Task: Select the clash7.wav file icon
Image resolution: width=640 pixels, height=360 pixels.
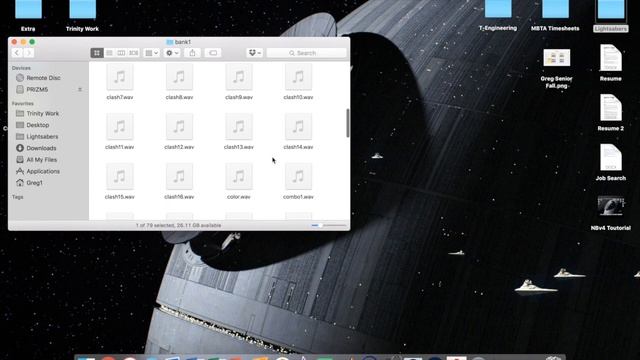Action: pos(120,77)
